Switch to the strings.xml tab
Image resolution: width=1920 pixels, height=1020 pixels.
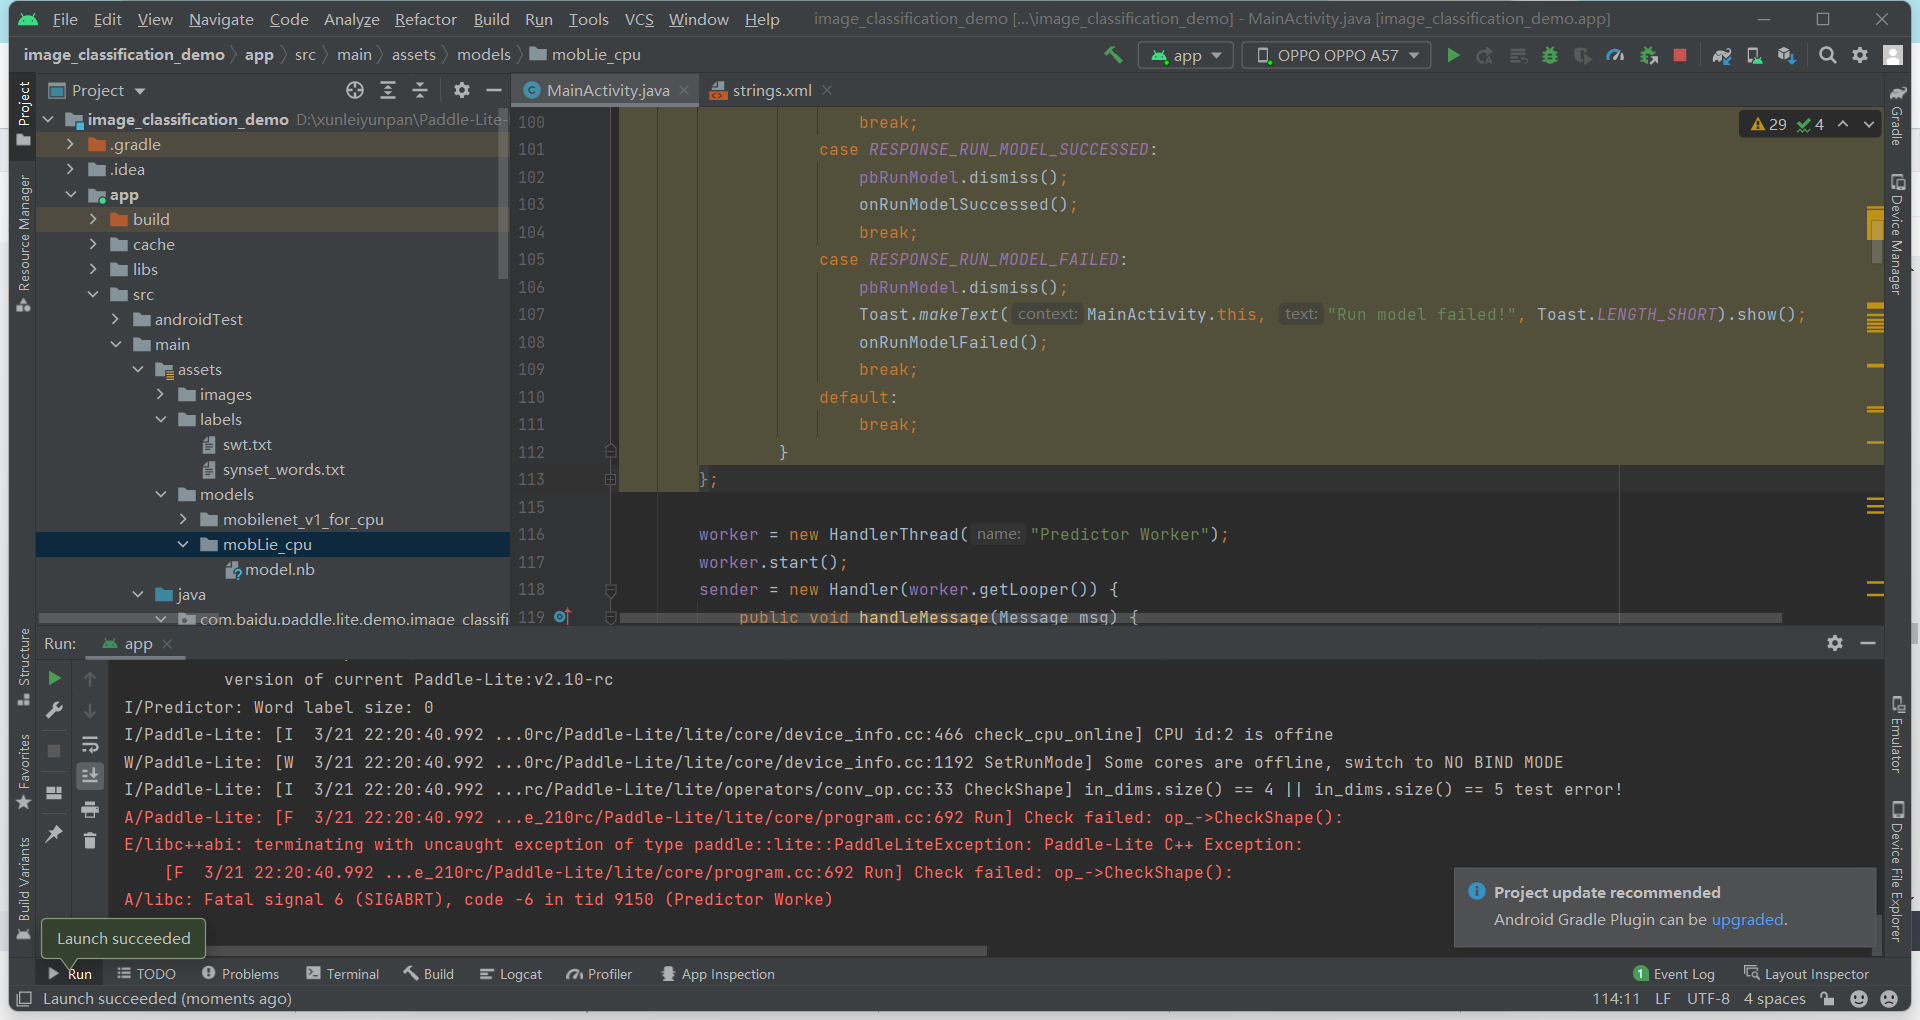(x=771, y=90)
